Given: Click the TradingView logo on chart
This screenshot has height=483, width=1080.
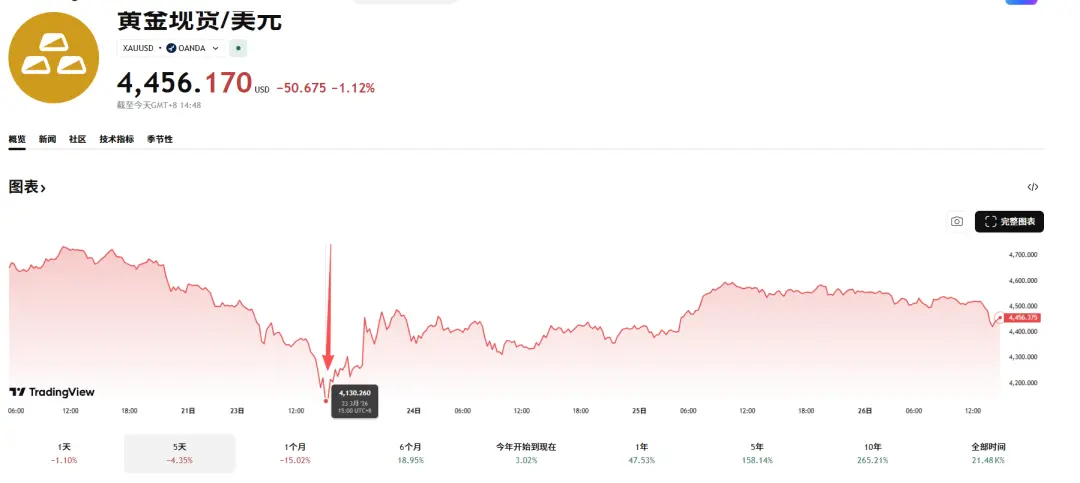Looking at the screenshot, I should click(52, 392).
